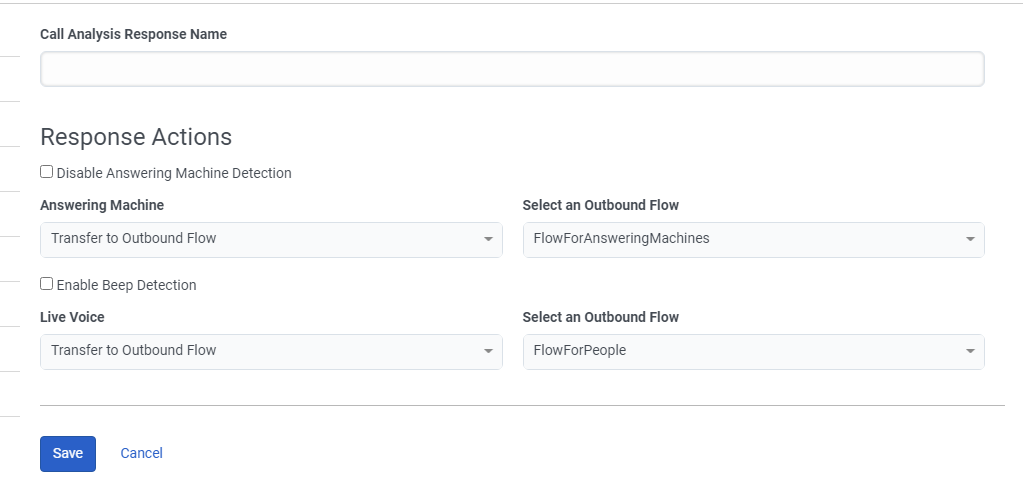
Task: Click the caret arrow beside FlowForPeople
Action: click(x=970, y=352)
